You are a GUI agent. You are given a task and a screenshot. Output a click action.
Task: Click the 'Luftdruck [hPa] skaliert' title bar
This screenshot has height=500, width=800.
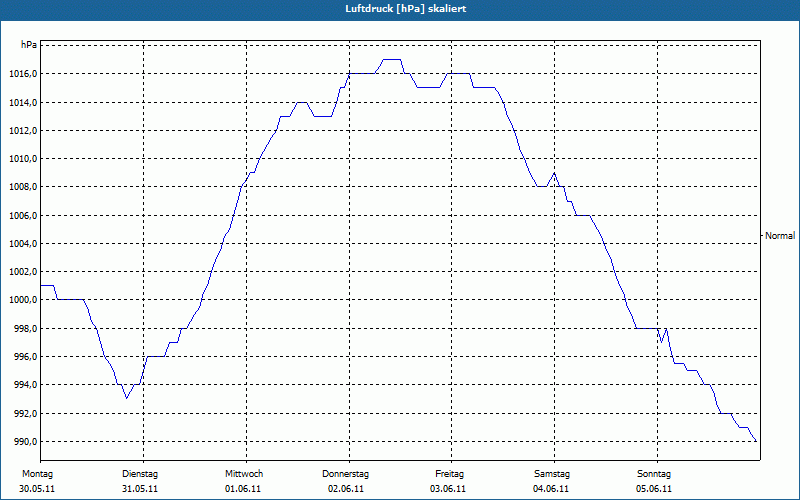coord(400,9)
